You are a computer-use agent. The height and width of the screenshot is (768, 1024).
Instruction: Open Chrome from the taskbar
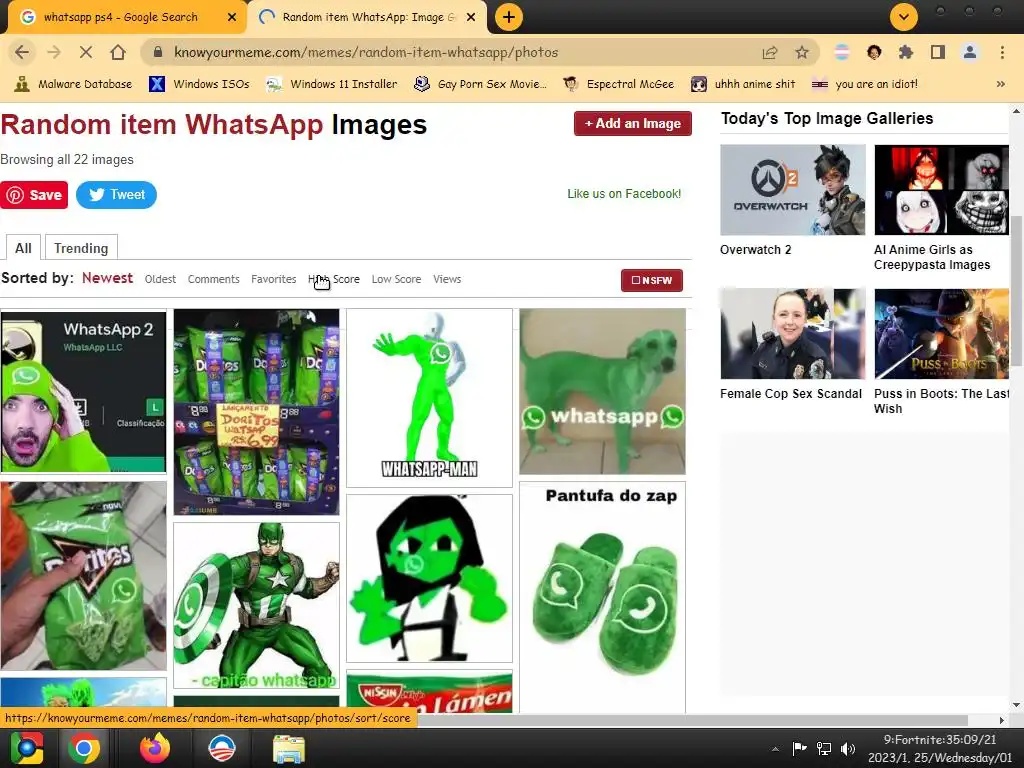point(83,748)
